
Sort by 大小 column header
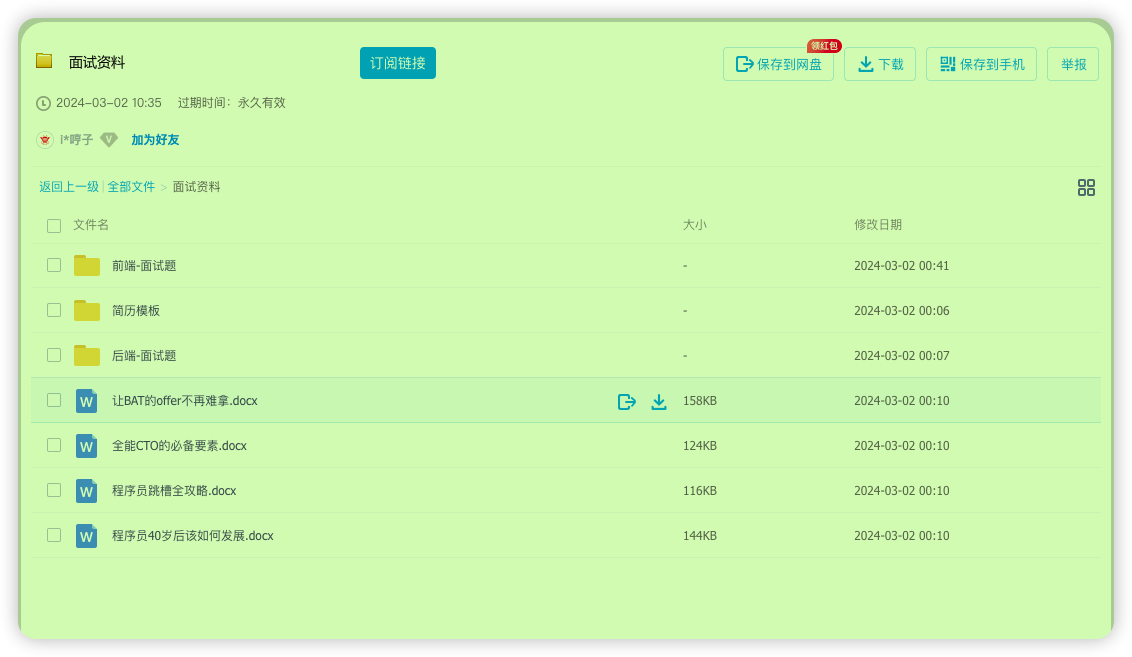pyautogui.click(x=694, y=225)
